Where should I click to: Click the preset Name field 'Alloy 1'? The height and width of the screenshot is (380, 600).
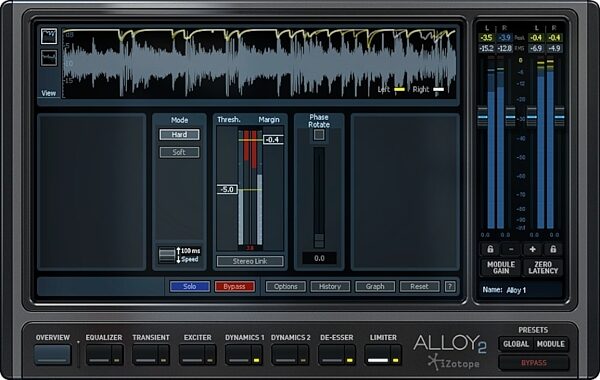click(521, 290)
